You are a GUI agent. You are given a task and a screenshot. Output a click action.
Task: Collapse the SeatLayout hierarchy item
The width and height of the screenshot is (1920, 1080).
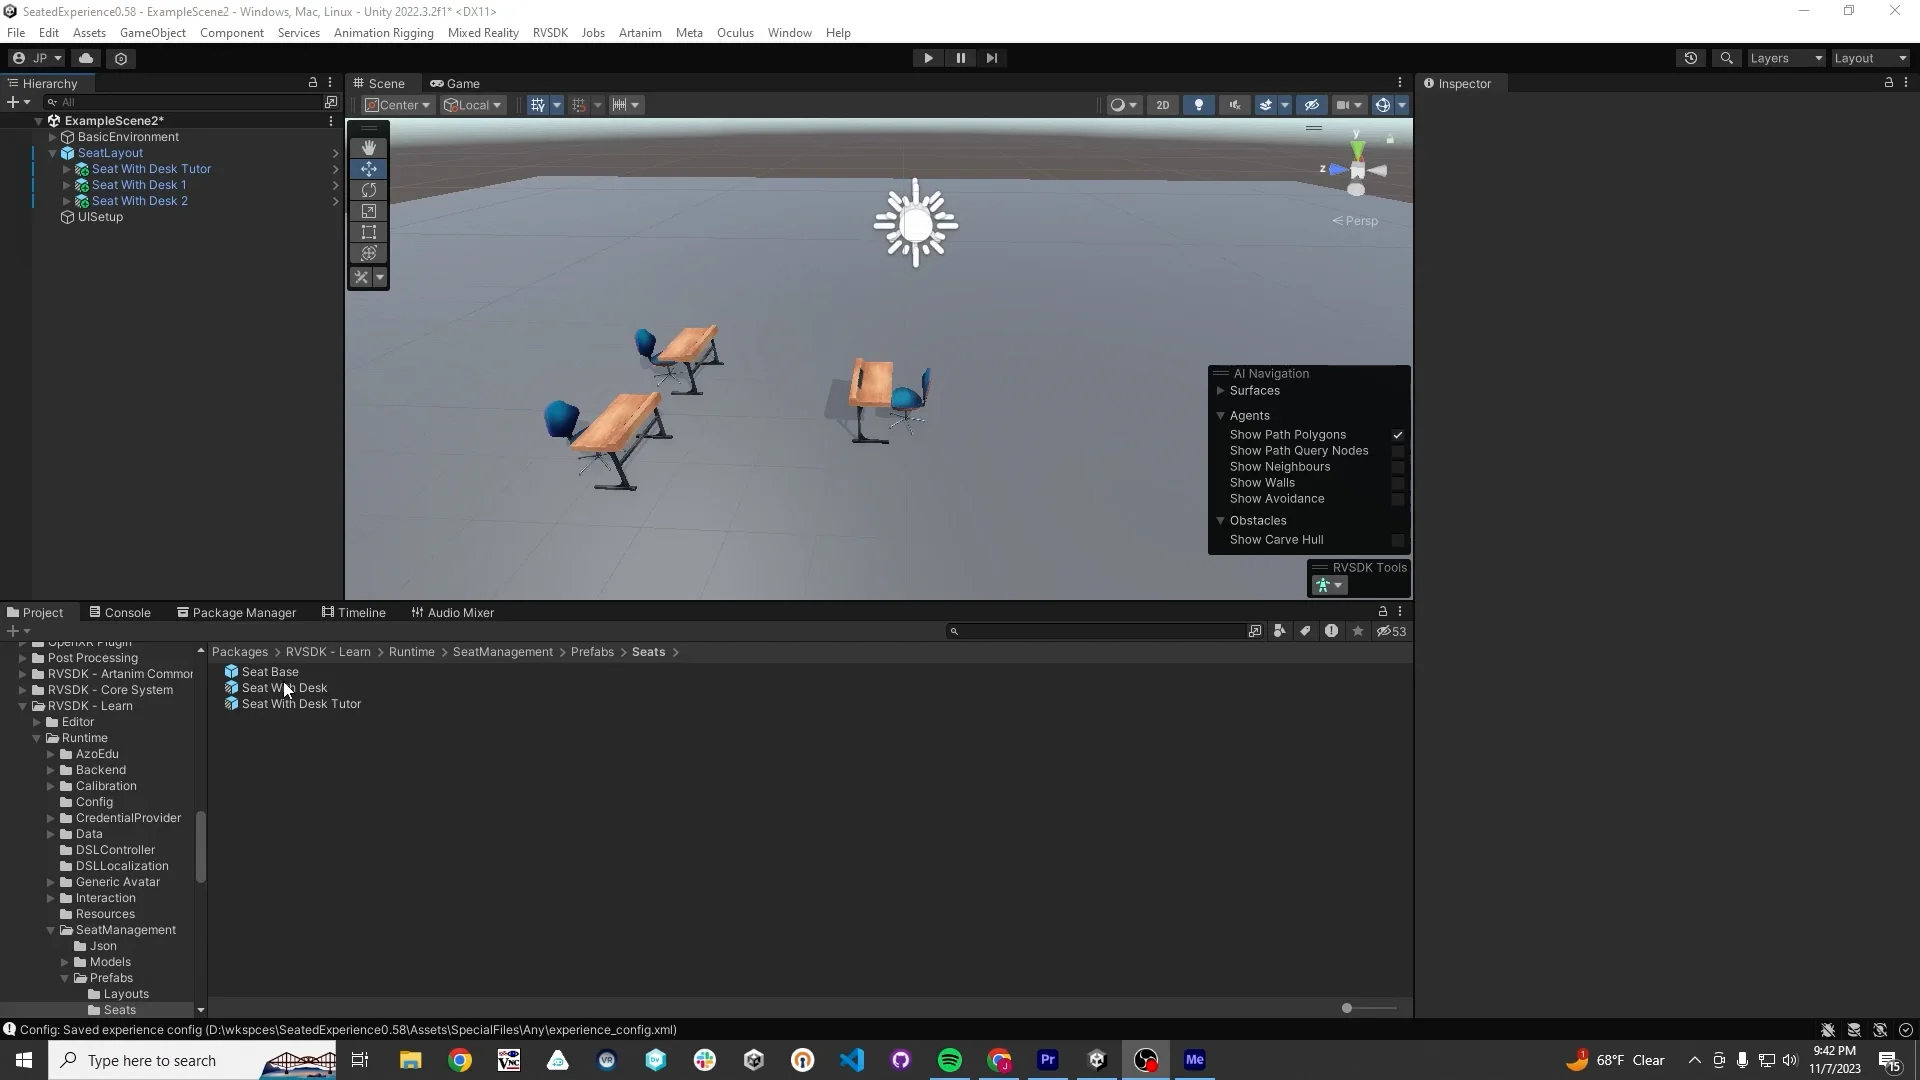coord(53,153)
